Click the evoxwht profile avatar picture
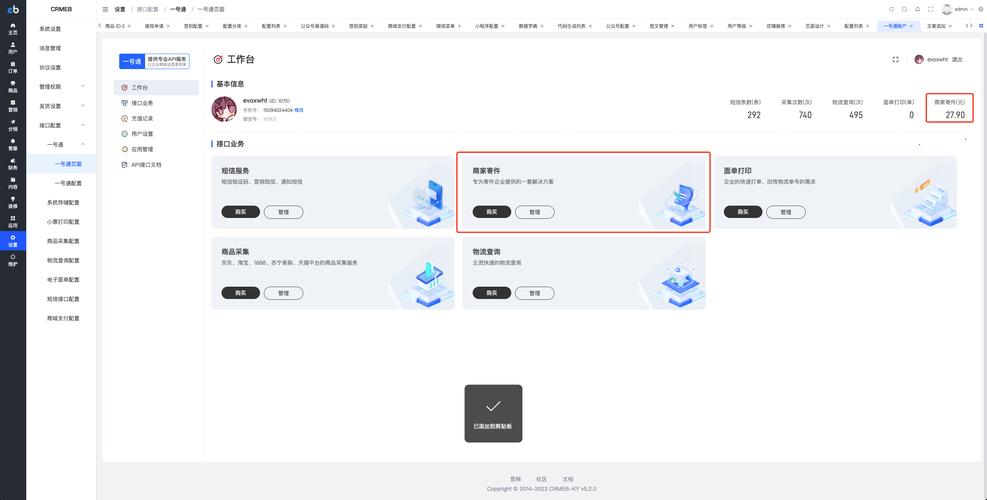This screenshot has height=500, width=987. tap(224, 109)
